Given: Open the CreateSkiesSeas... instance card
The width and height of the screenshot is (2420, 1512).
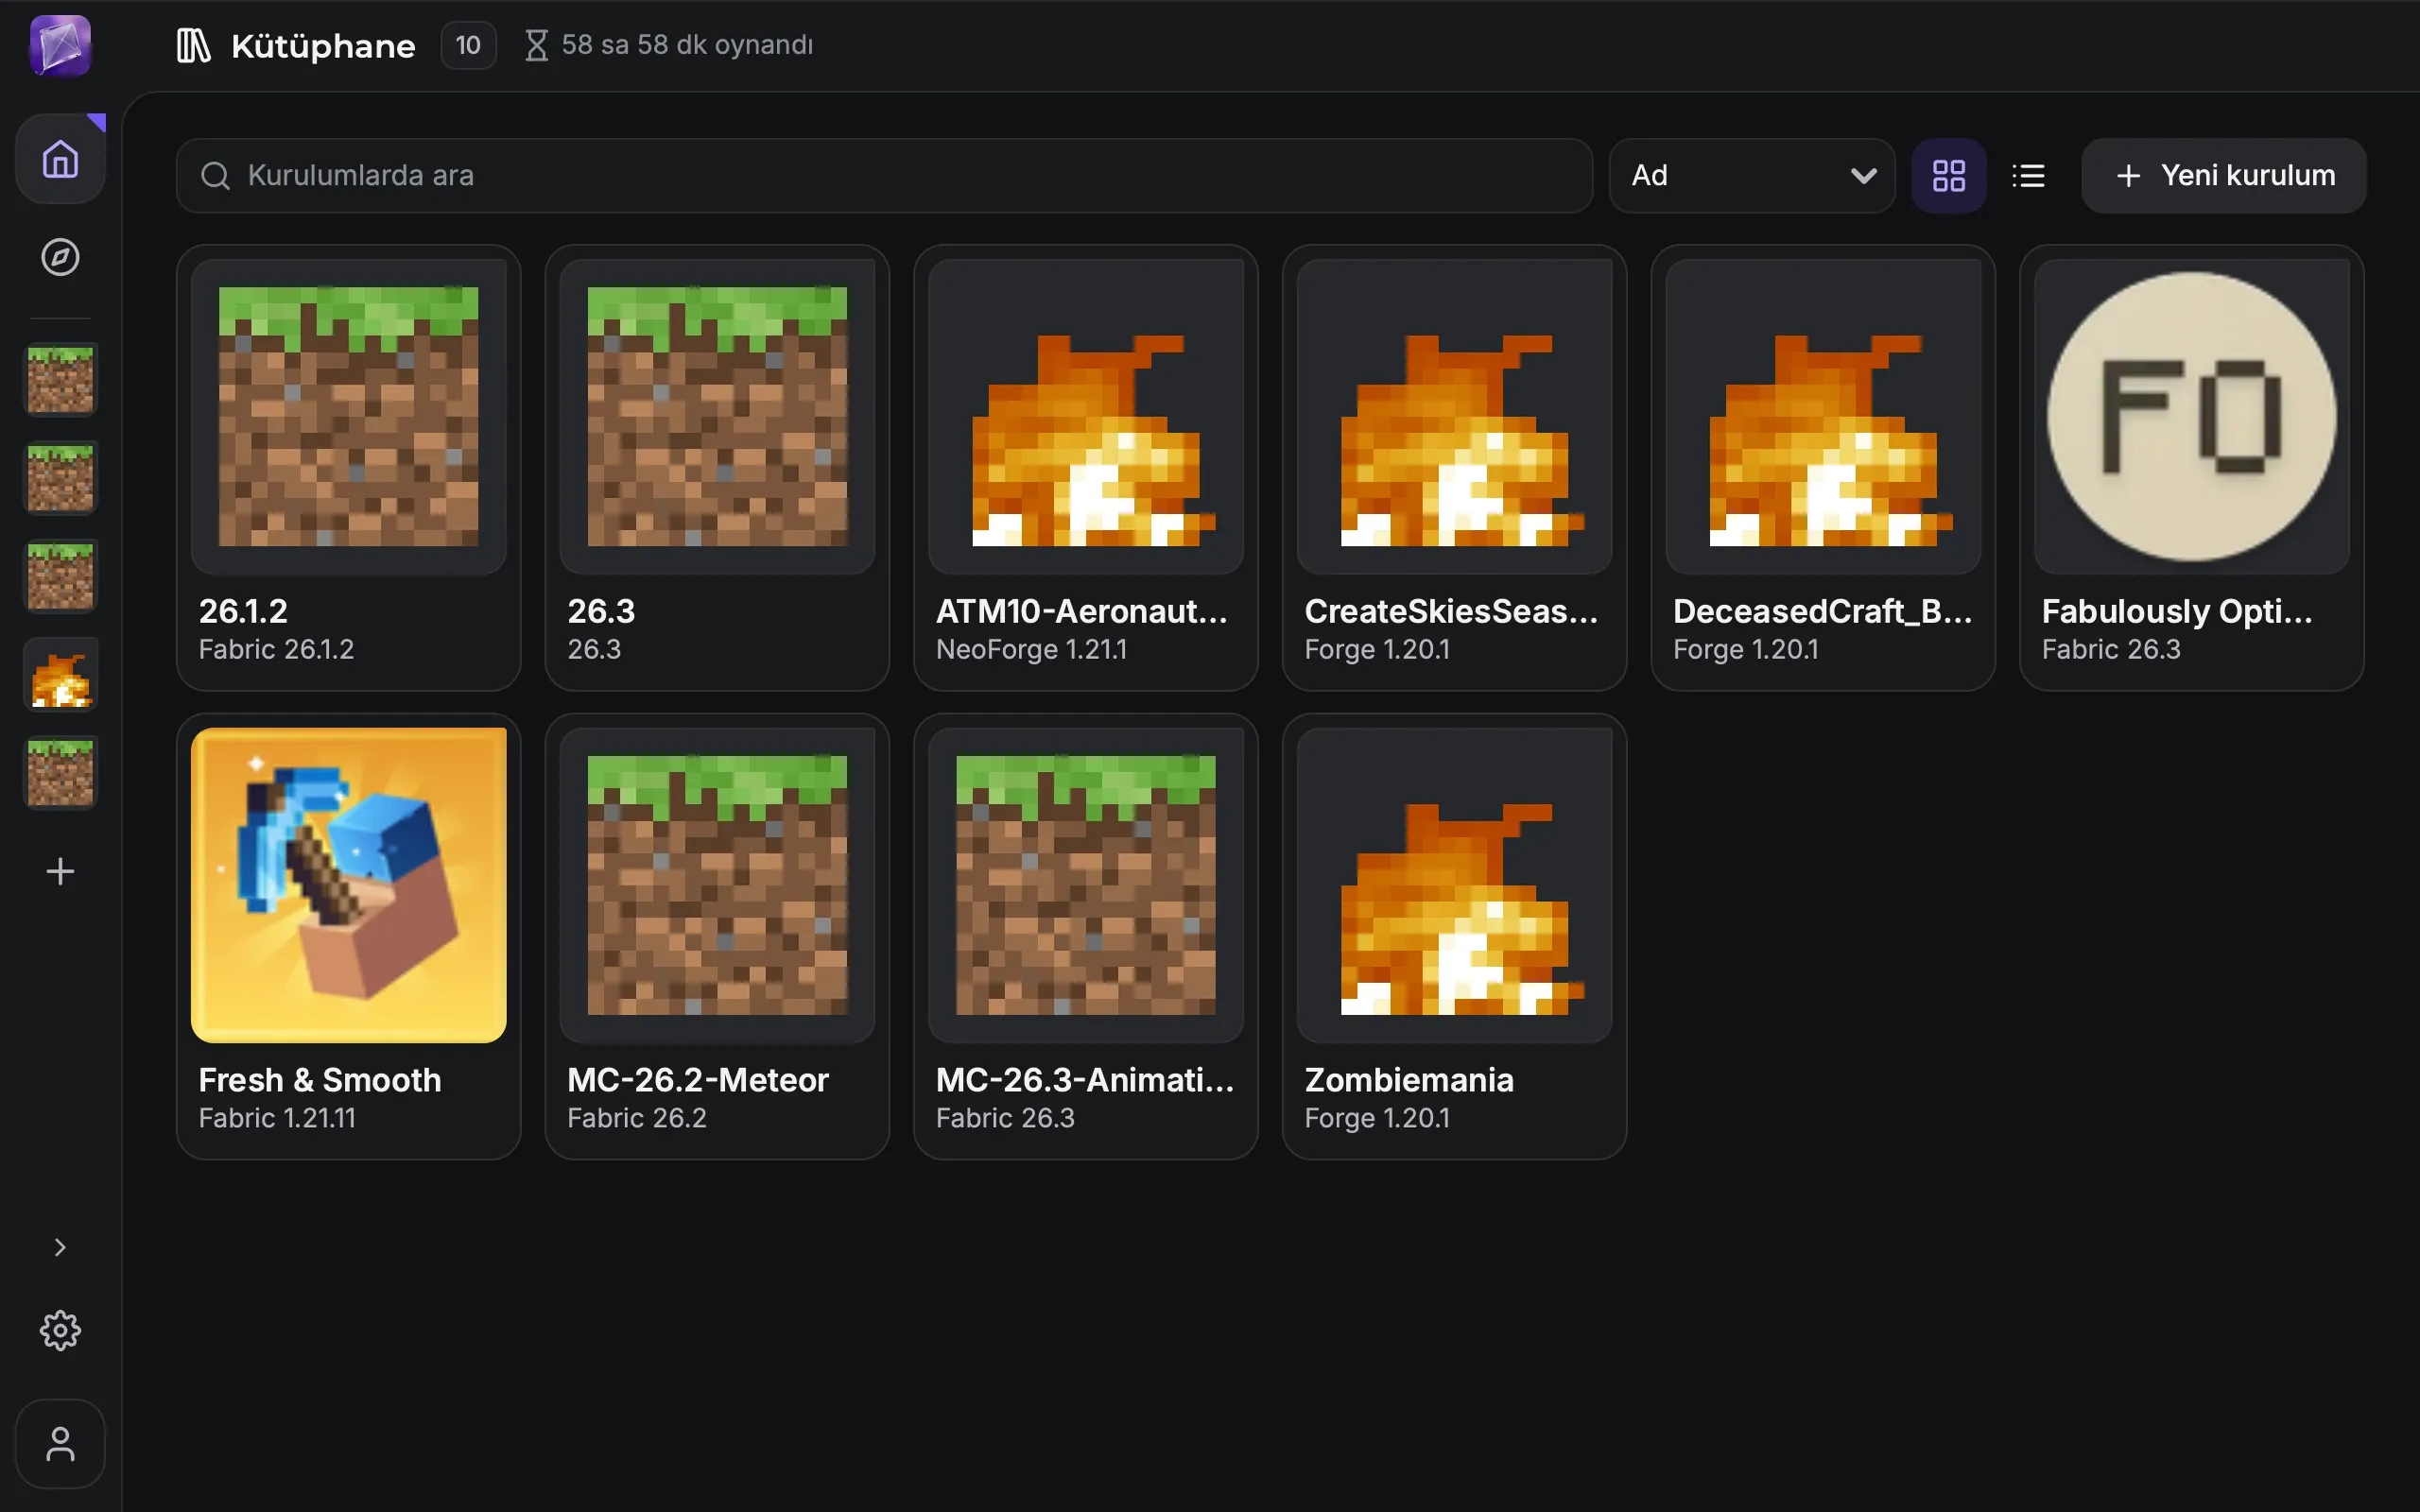Looking at the screenshot, I should (1454, 468).
